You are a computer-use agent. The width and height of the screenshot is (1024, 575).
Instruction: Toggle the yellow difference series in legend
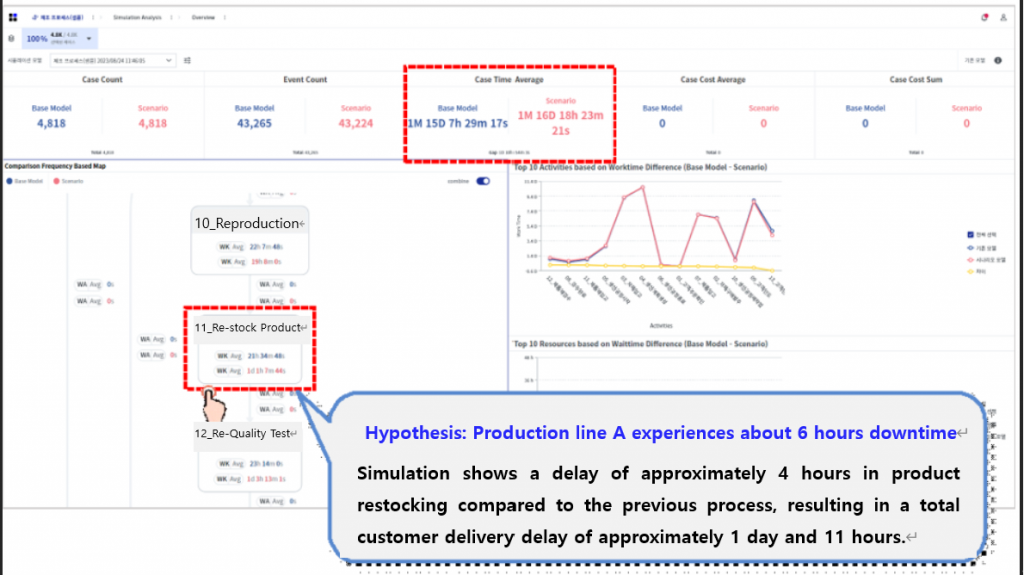click(969, 269)
